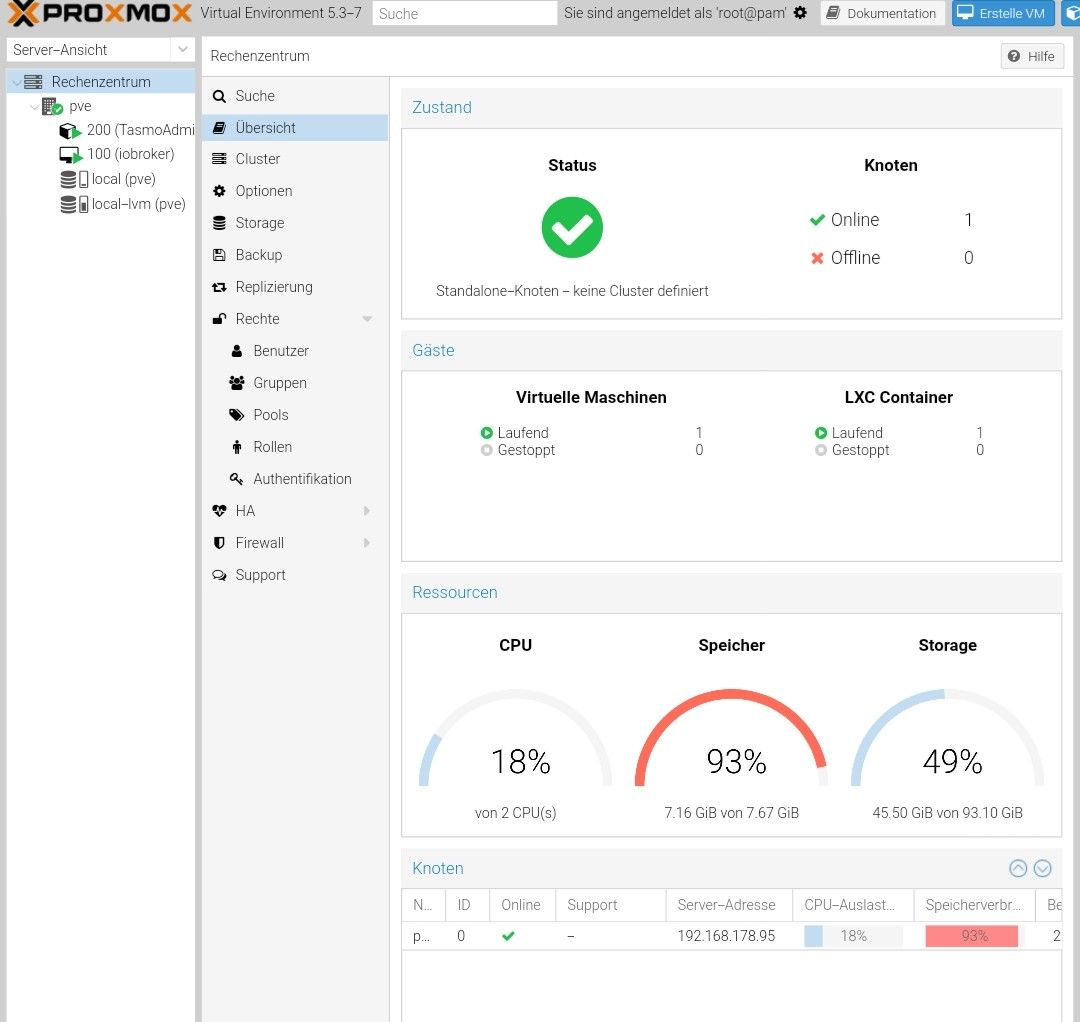Image resolution: width=1080 pixels, height=1022 pixels.
Task: Open the Server-Ansicht view dropdown
Action: coord(183,50)
